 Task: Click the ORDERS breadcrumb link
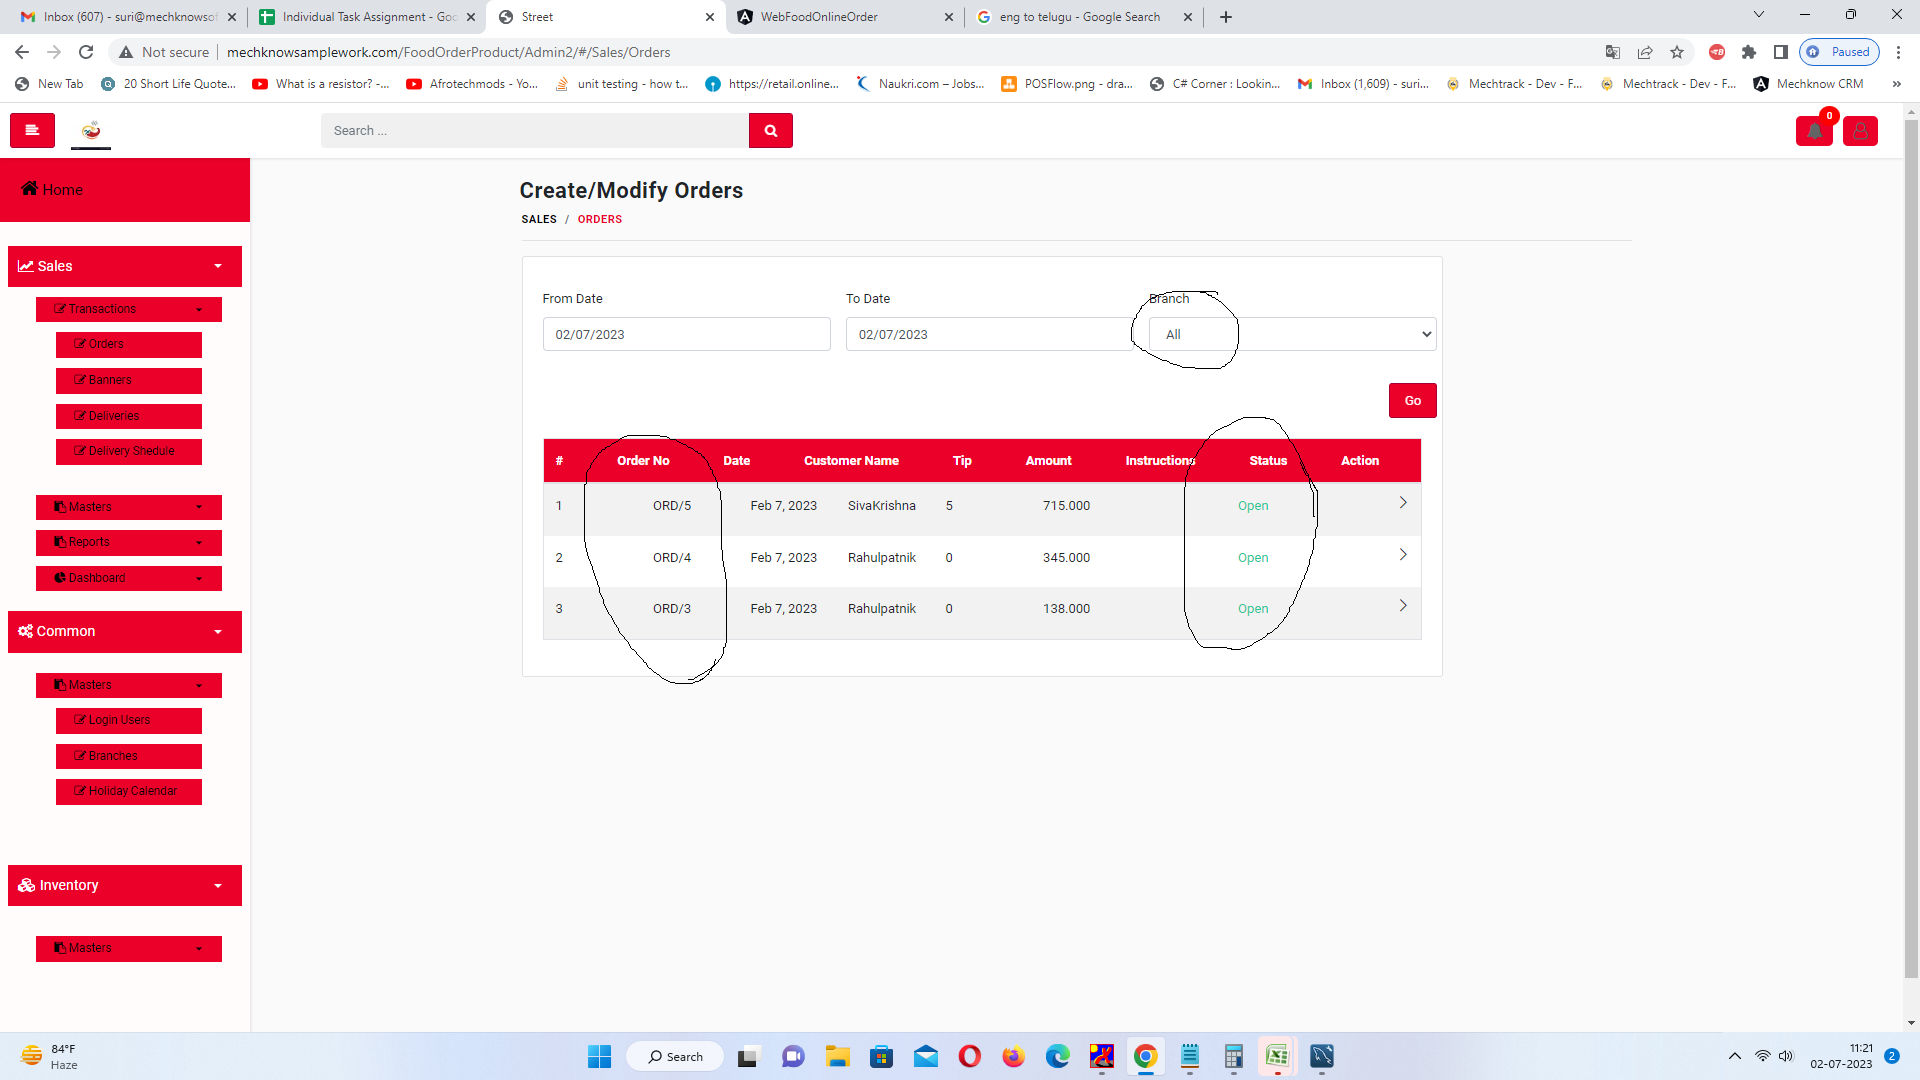(x=599, y=219)
